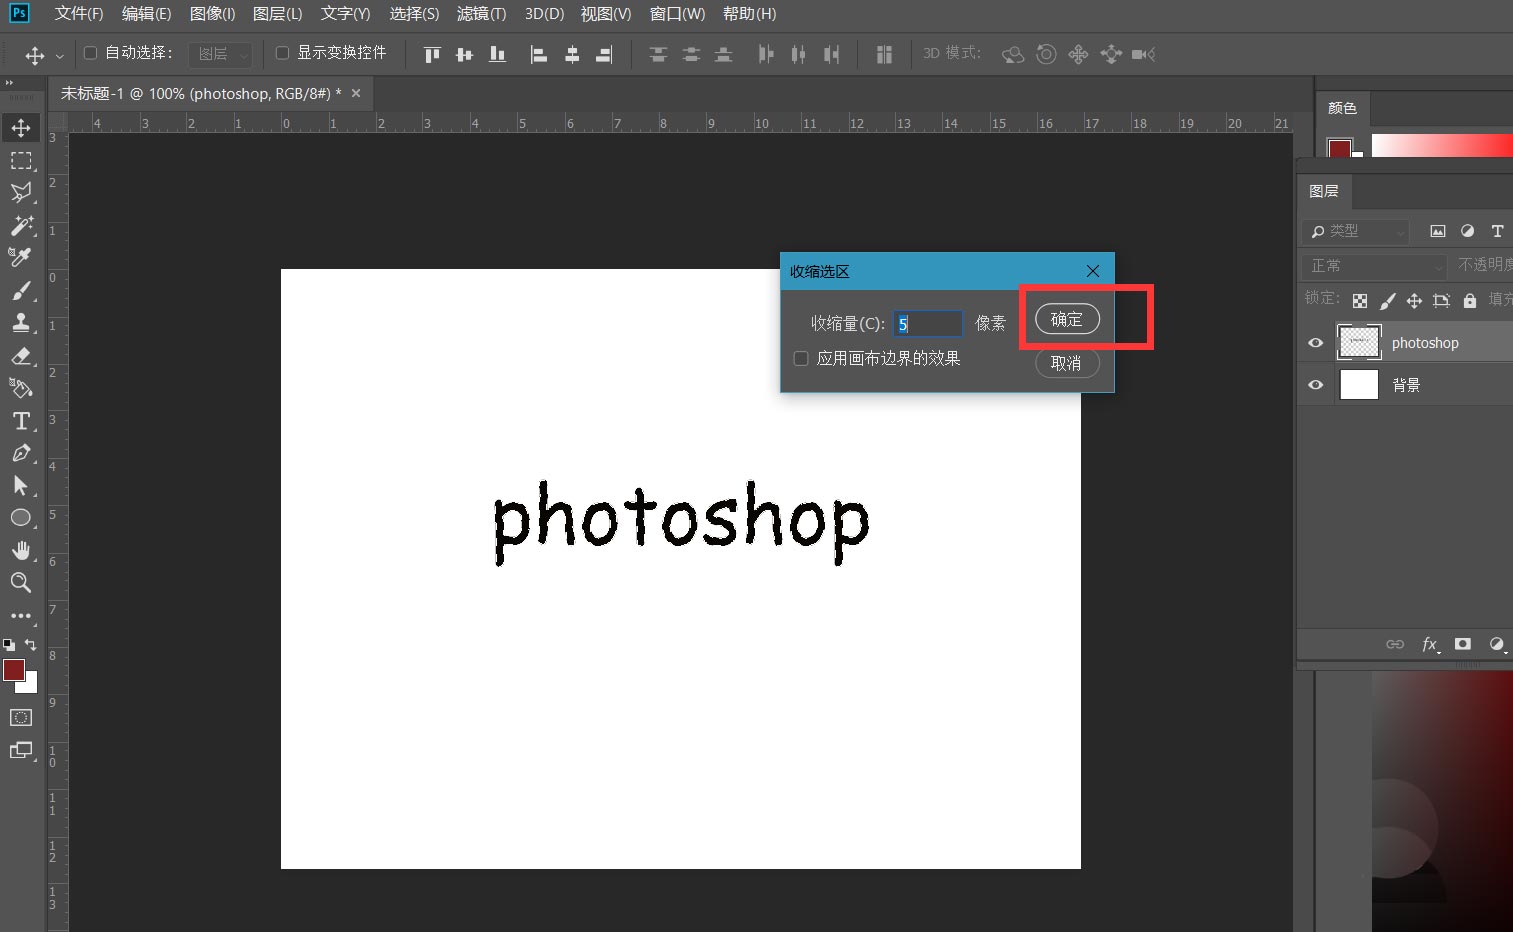The width and height of the screenshot is (1513, 932).
Task: Select the Magic Wand tool
Action: point(21,225)
